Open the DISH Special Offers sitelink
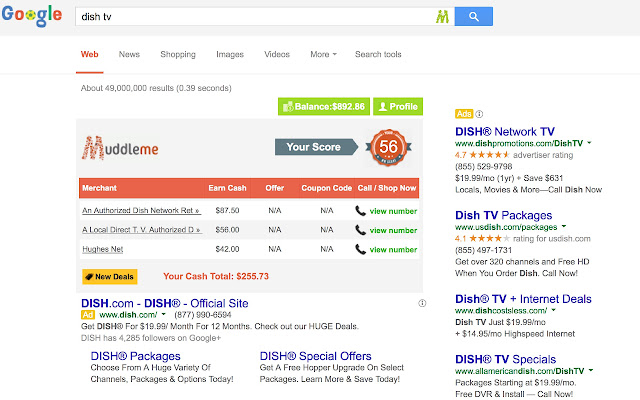Image resolution: width=640 pixels, height=400 pixels. [x=316, y=356]
